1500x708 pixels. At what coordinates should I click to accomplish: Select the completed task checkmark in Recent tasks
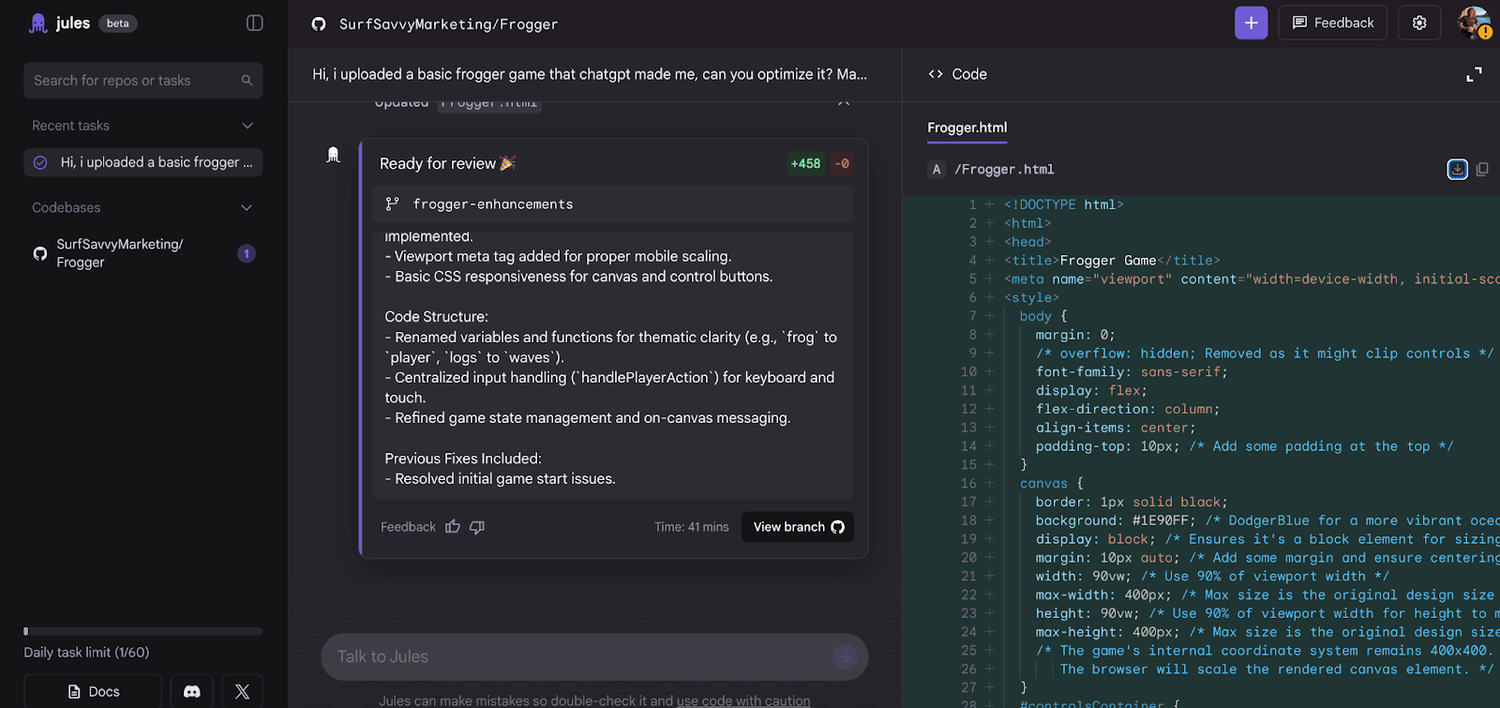click(40, 162)
